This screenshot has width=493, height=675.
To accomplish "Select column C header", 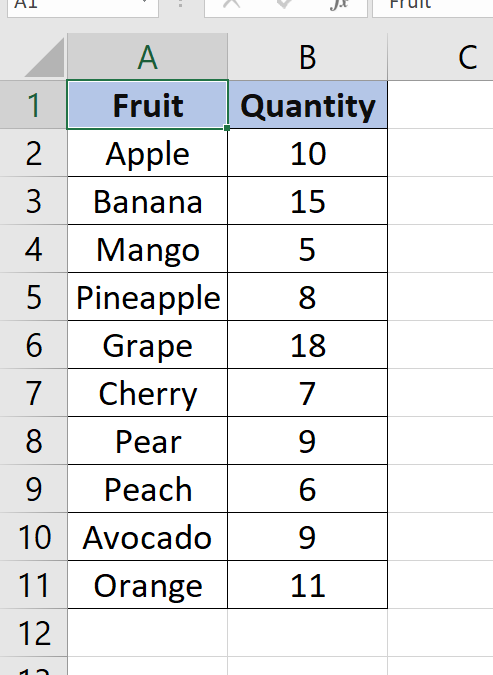I will point(440,57).
